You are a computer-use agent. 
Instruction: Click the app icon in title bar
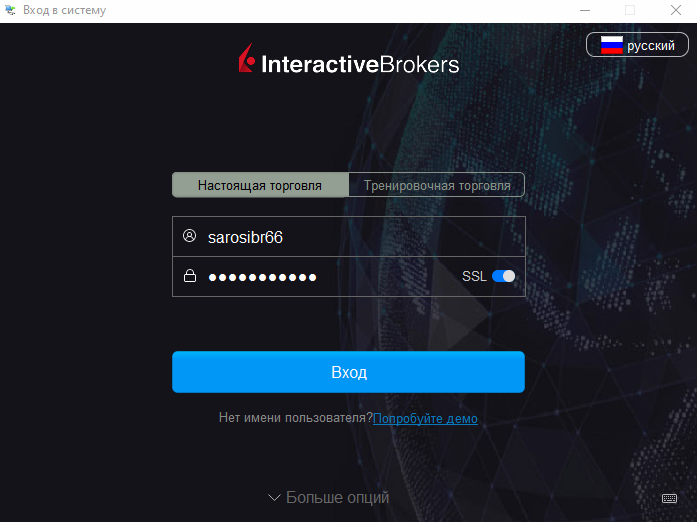coord(10,10)
